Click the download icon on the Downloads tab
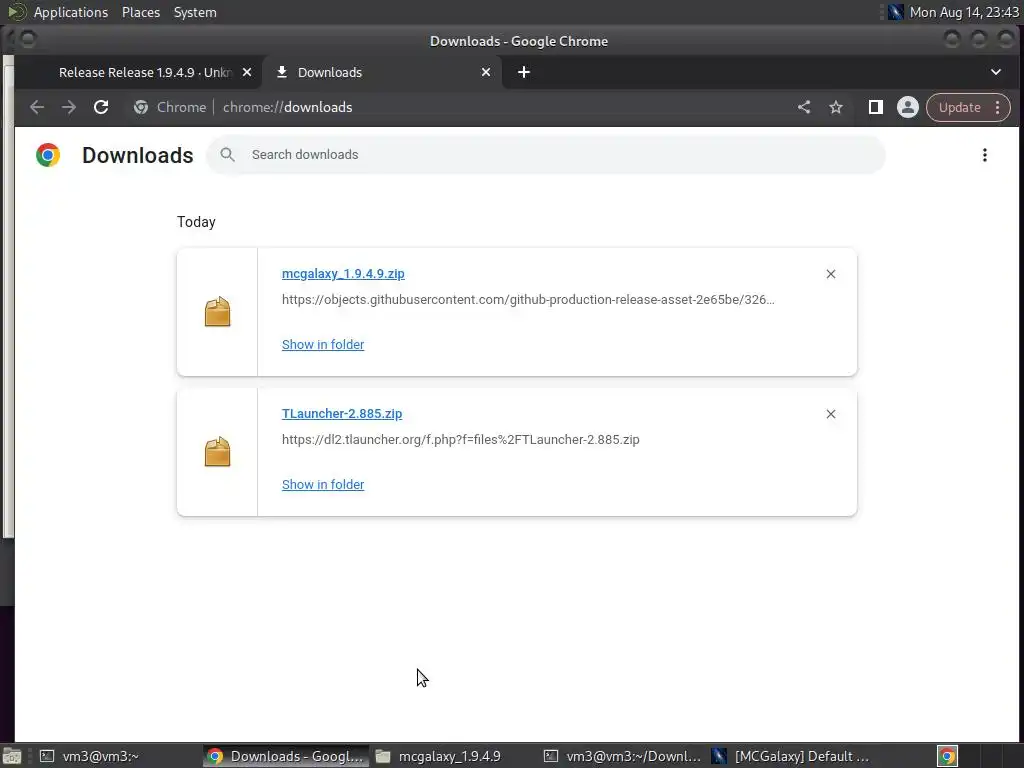Screen dimensions: 1024x768 pyautogui.click(x=281, y=72)
